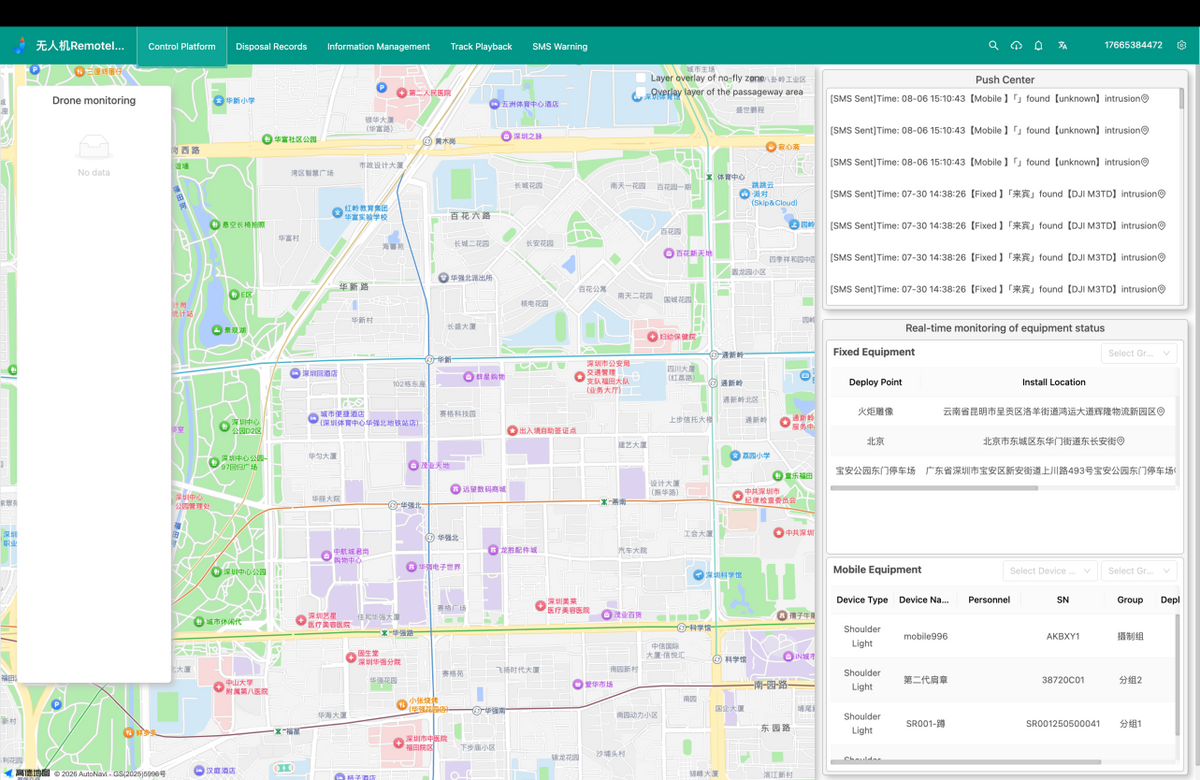The width and height of the screenshot is (1200, 780).
Task: Click 茂业天地 mall marker on map
Action: [414, 465]
